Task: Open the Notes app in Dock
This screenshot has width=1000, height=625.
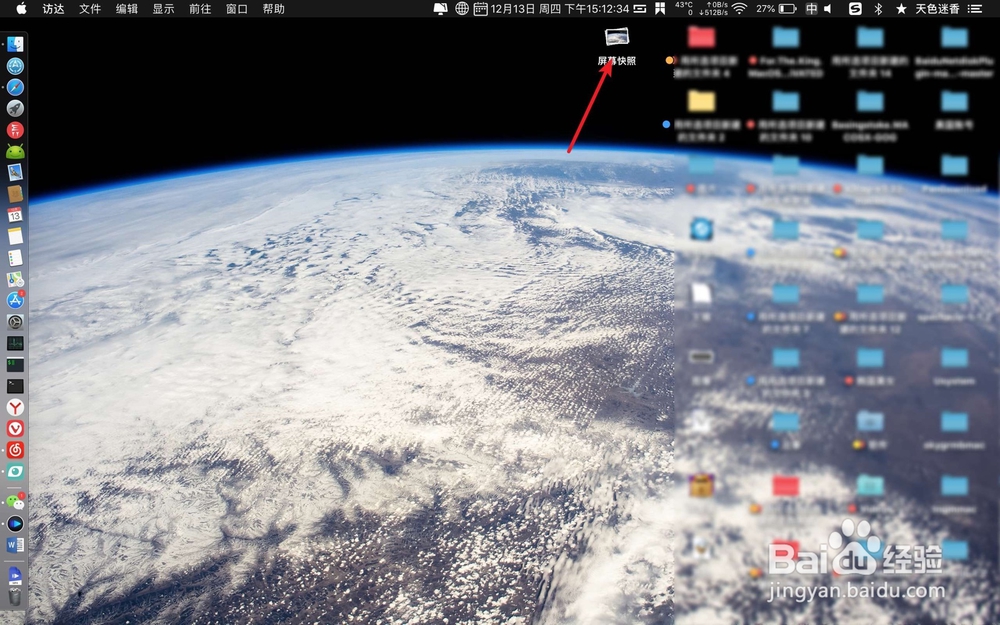Action: 15,236
